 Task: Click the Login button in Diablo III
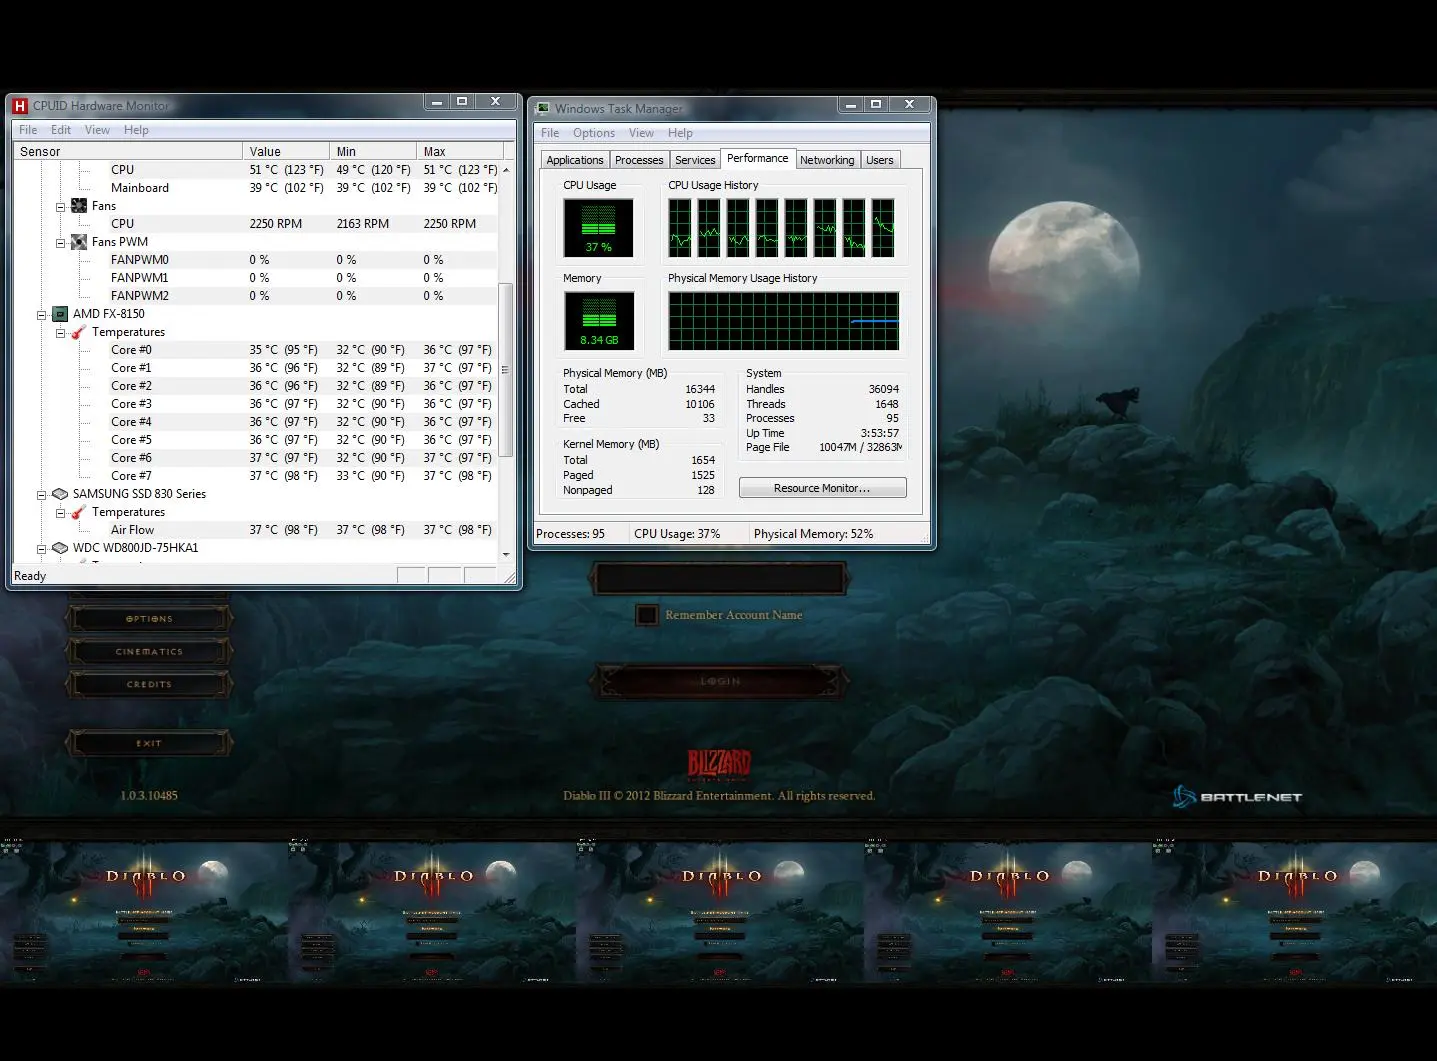(x=720, y=681)
